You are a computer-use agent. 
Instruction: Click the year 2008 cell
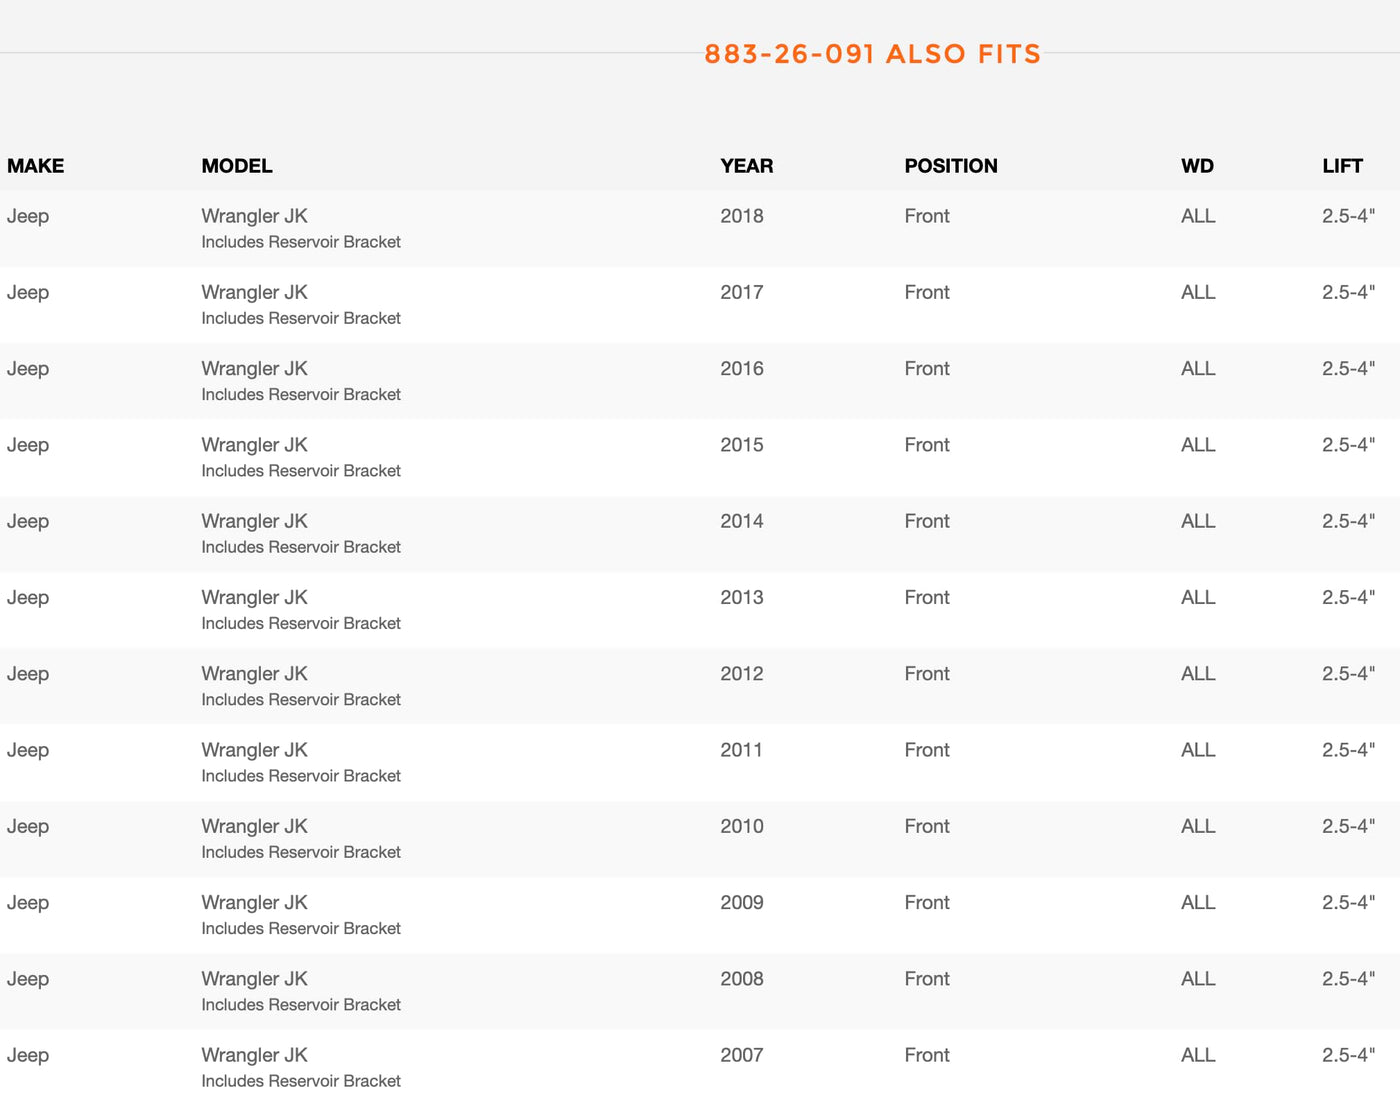pos(741,979)
